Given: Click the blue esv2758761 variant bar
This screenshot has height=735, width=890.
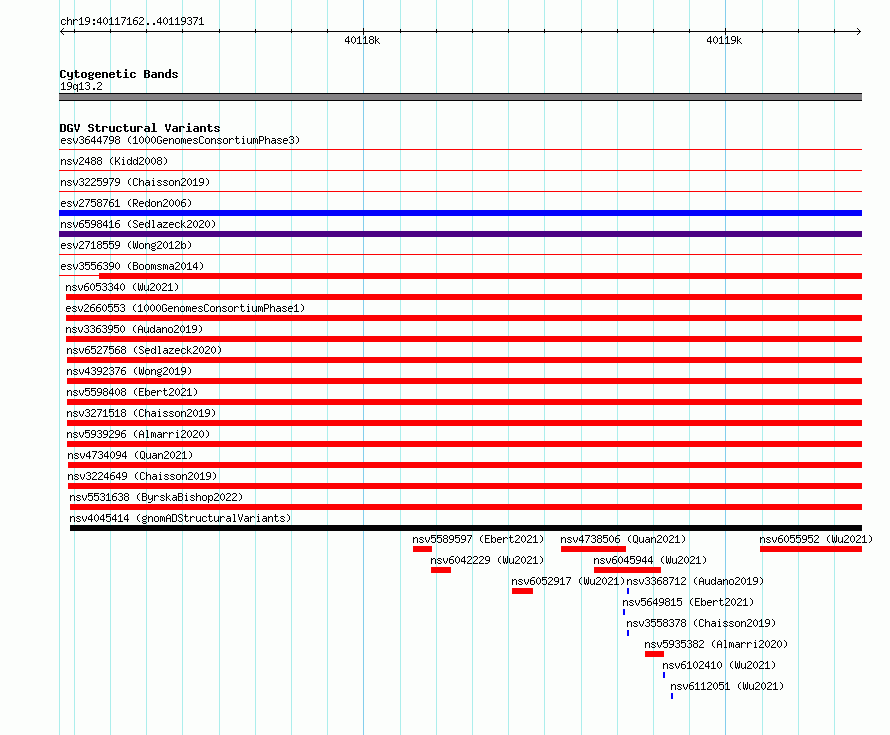Looking at the screenshot, I should [x=460, y=213].
